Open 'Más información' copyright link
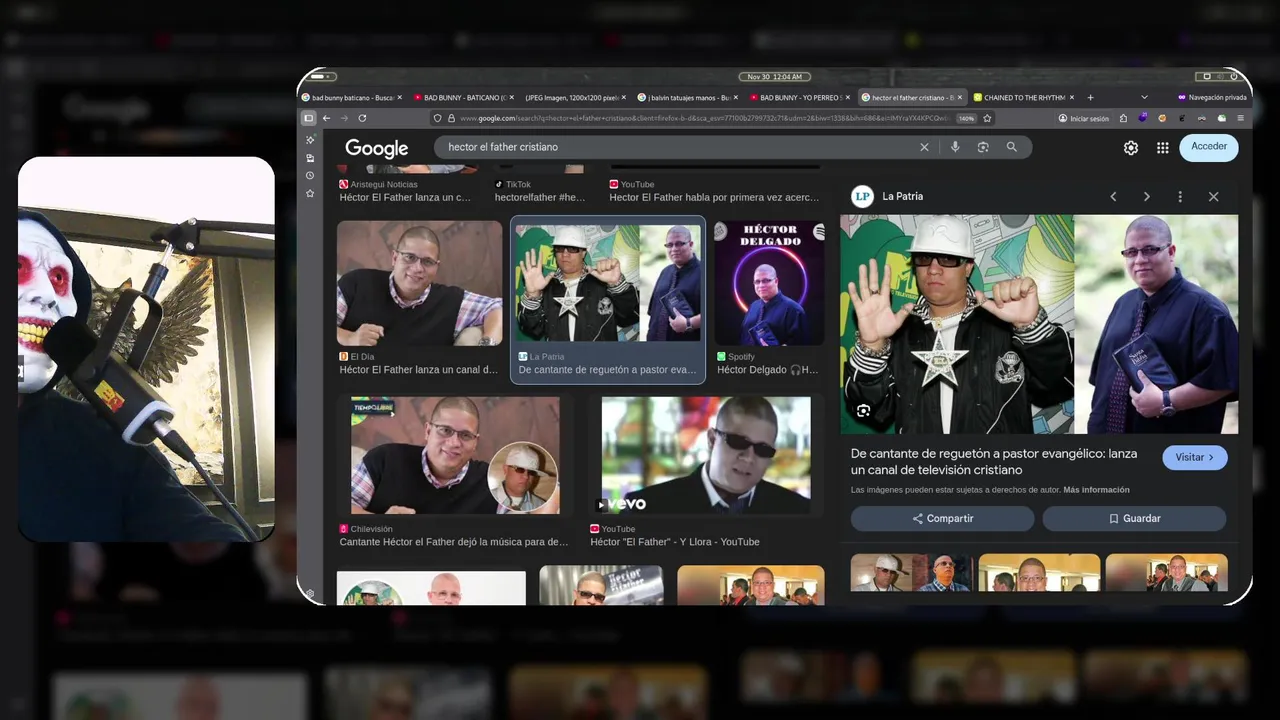 (x=1097, y=490)
